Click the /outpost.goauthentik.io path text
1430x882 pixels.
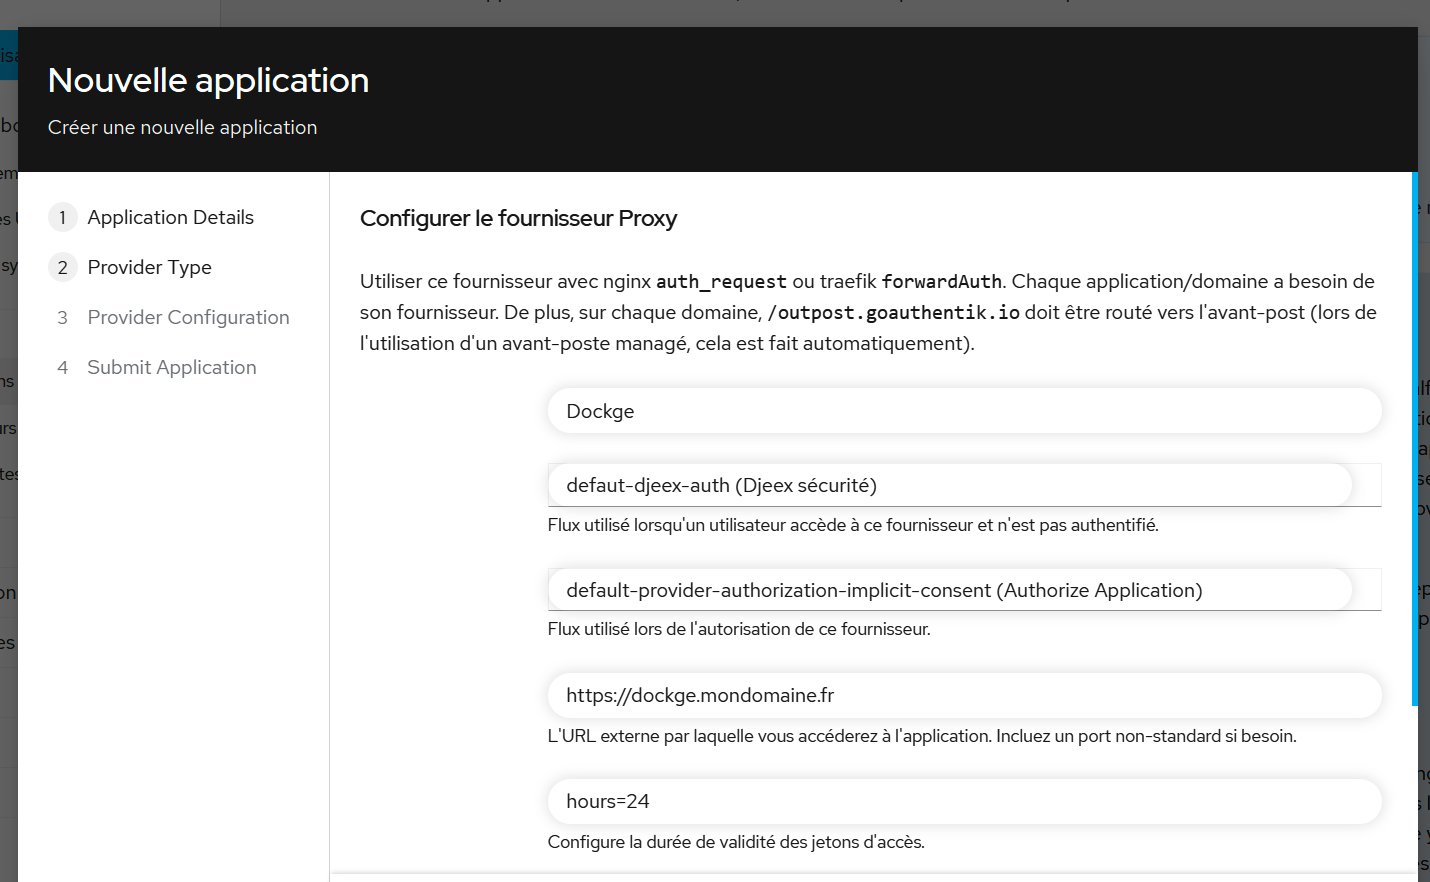(x=893, y=313)
